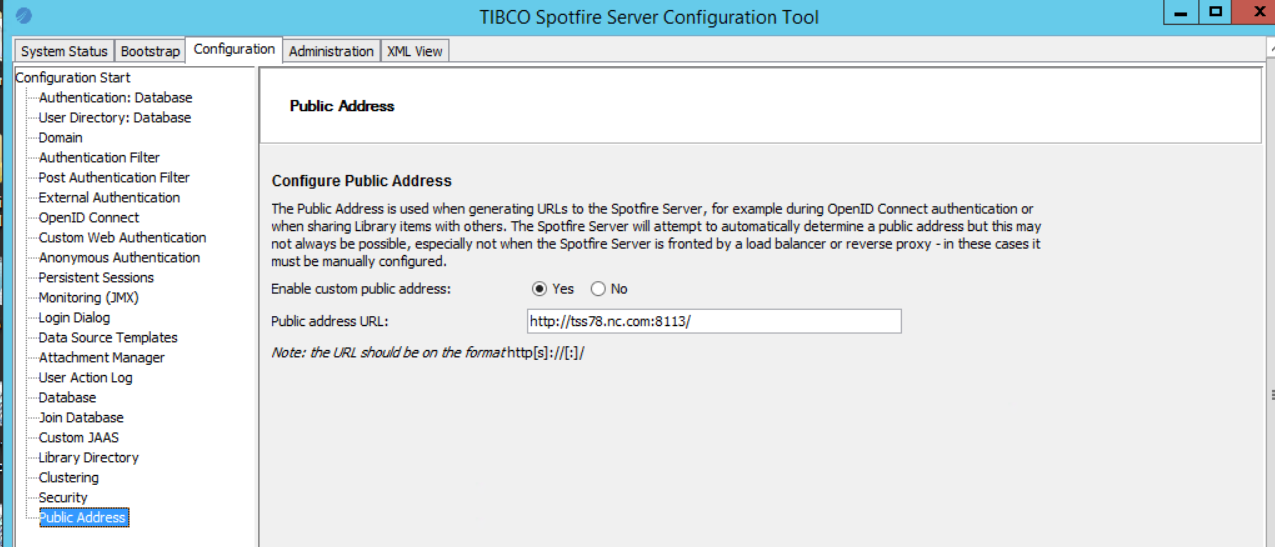Go to the Administration tab
1275x547 pixels.
(331, 51)
